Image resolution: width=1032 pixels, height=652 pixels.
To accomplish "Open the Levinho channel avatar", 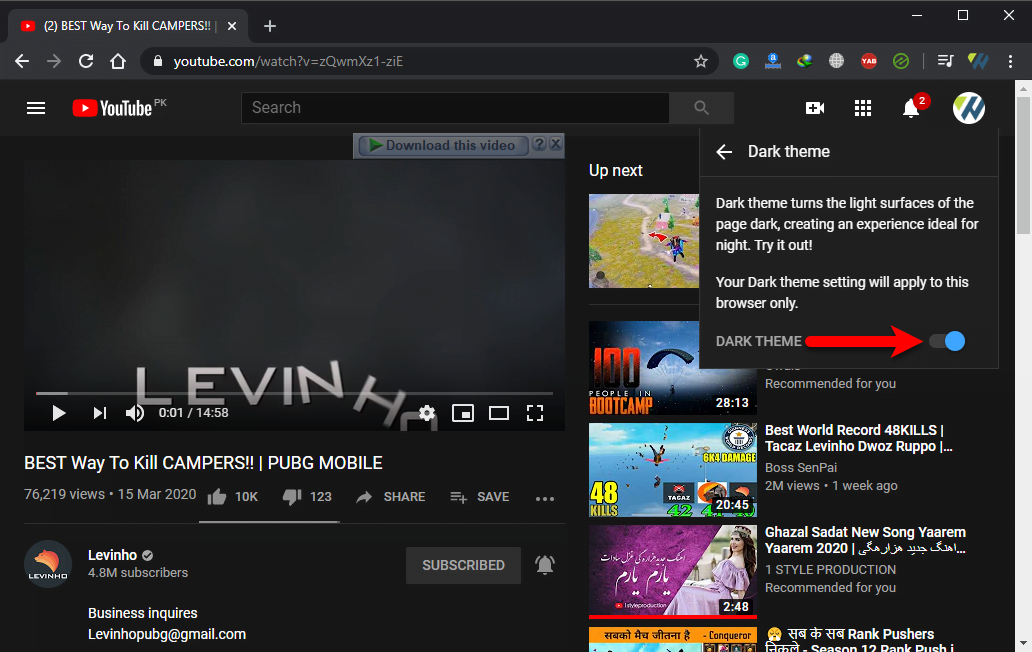I will click(48, 564).
